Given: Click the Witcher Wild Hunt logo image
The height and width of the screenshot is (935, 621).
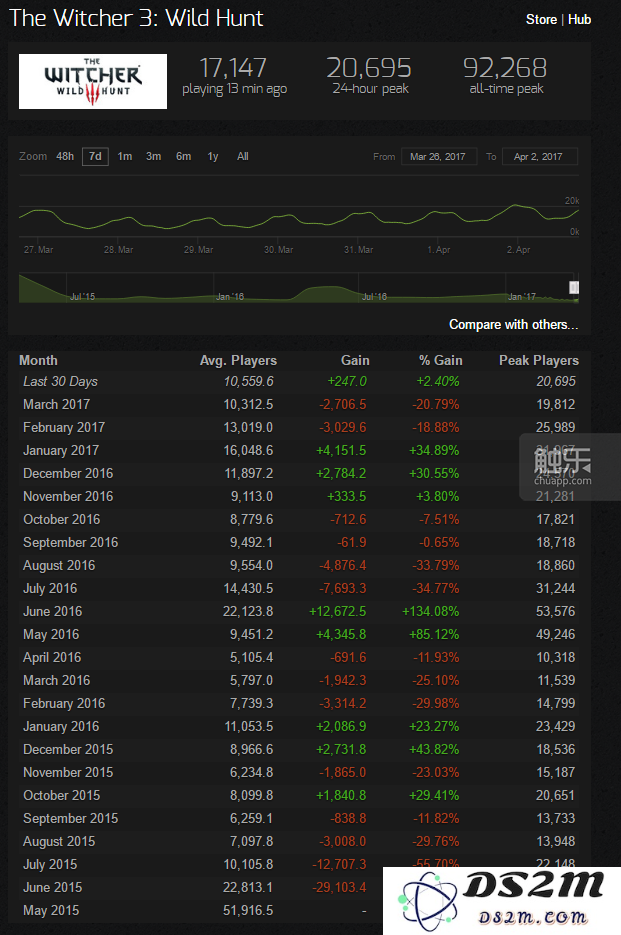Looking at the screenshot, I should pos(92,82).
